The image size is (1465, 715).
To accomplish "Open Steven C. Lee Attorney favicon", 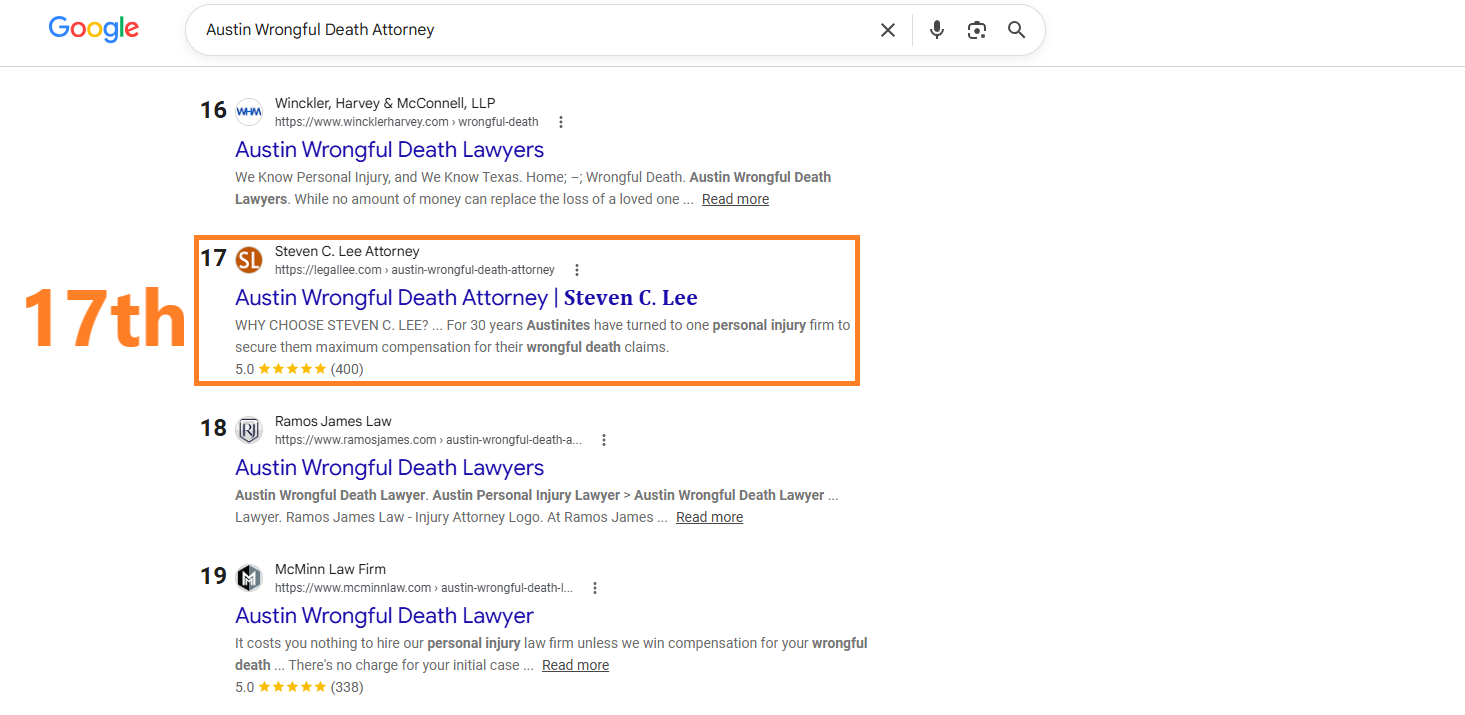I will (249, 260).
